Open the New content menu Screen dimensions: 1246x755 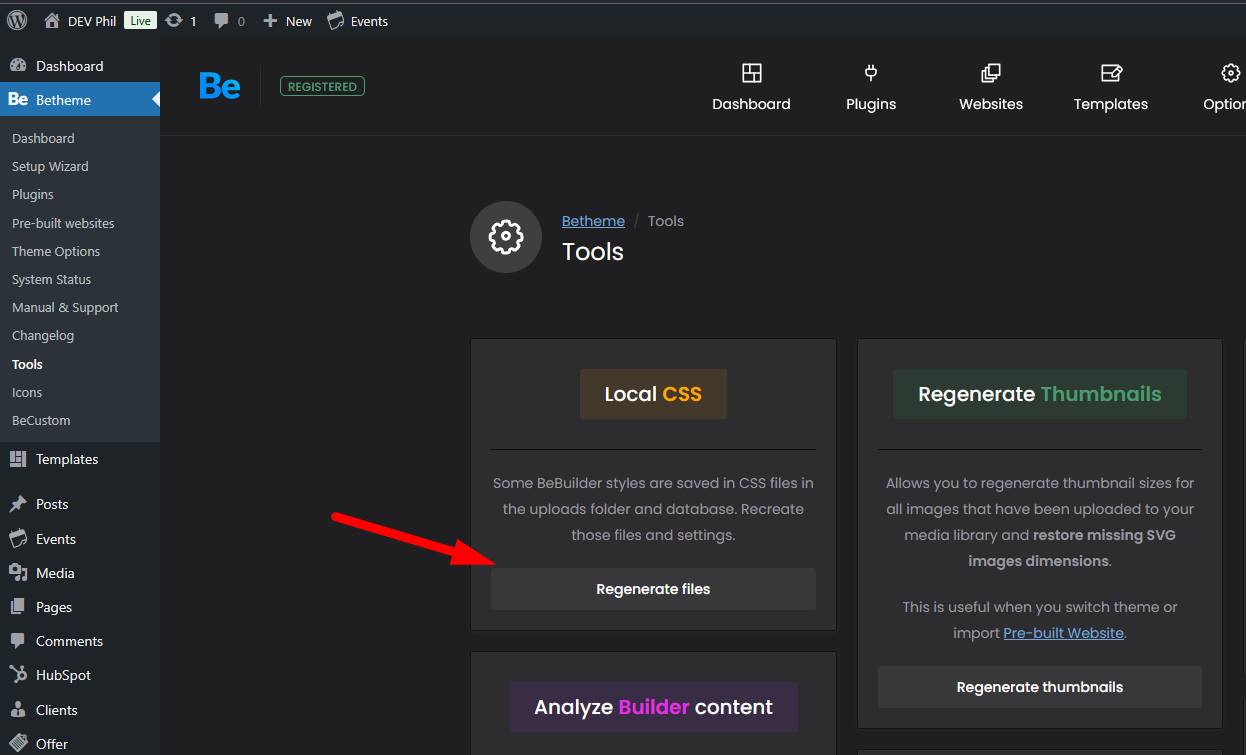288,21
